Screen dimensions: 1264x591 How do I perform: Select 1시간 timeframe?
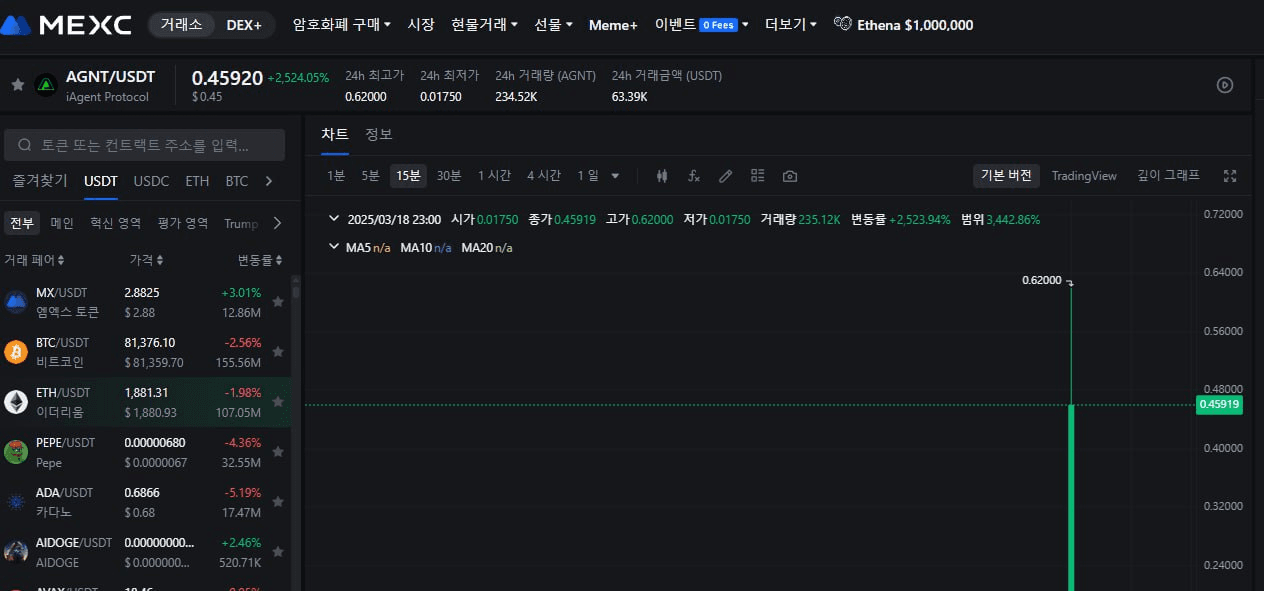[x=494, y=176]
